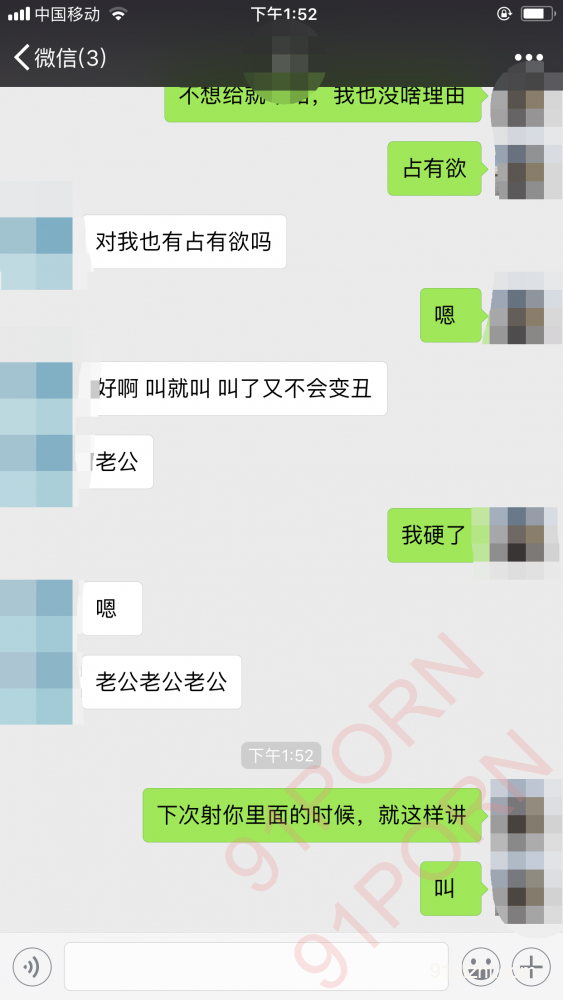This screenshot has height=1000, width=563.
Task: Tap sender avatar beside the 占有欲 message
Action: point(528,168)
